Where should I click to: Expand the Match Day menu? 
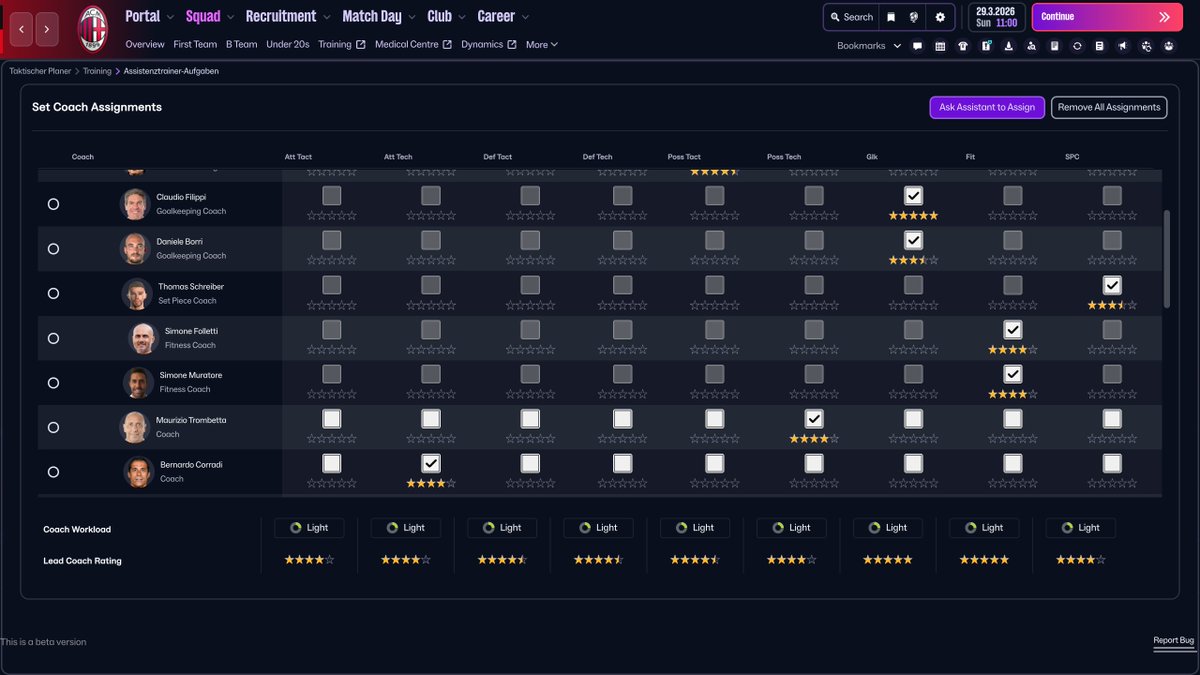[371, 16]
